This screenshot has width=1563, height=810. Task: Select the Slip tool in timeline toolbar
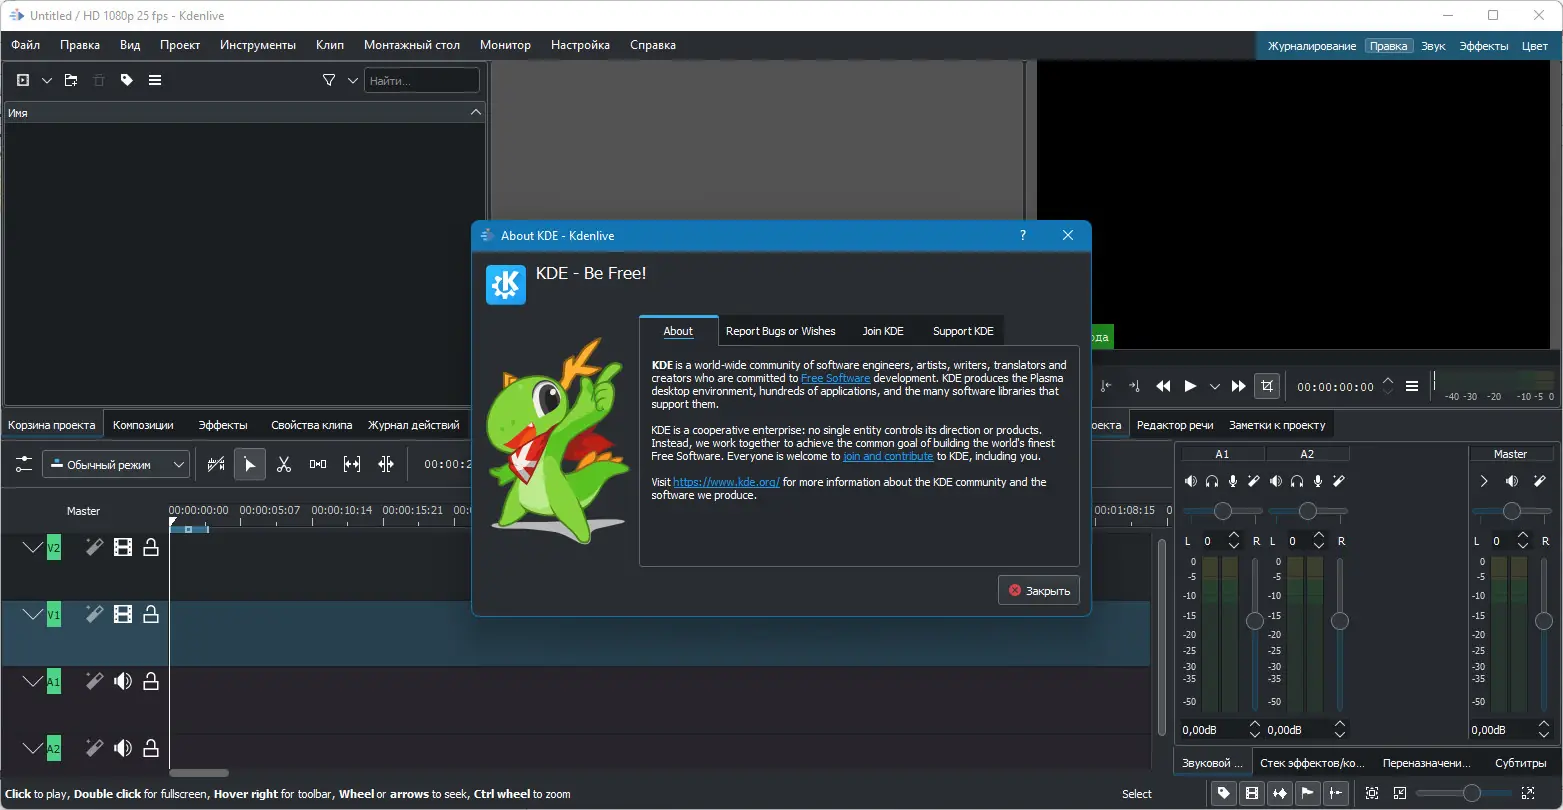[x=352, y=464]
